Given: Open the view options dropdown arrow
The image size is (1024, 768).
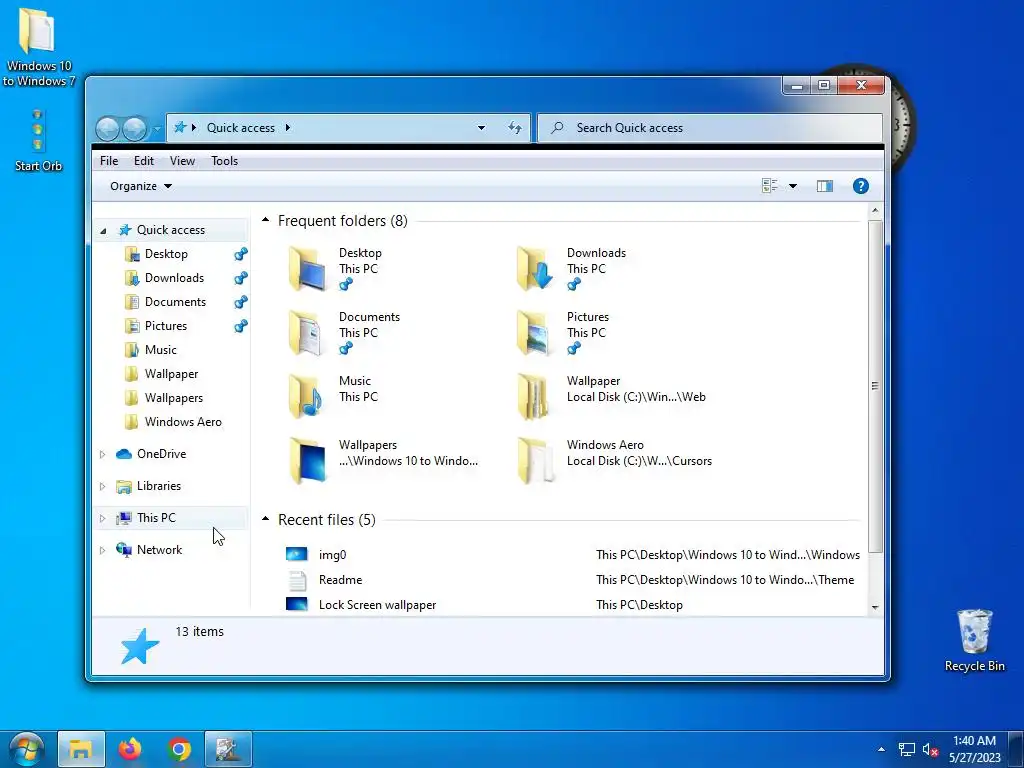Looking at the screenshot, I should pyautogui.click(x=793, y=186).
